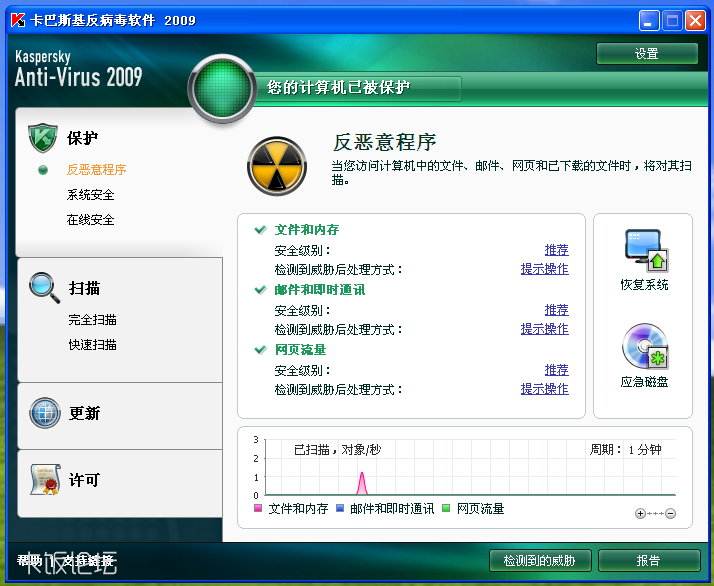Click the plus zoom control on chart
Viewport: 714px width, 586px height.
click(x=641, y=514)
